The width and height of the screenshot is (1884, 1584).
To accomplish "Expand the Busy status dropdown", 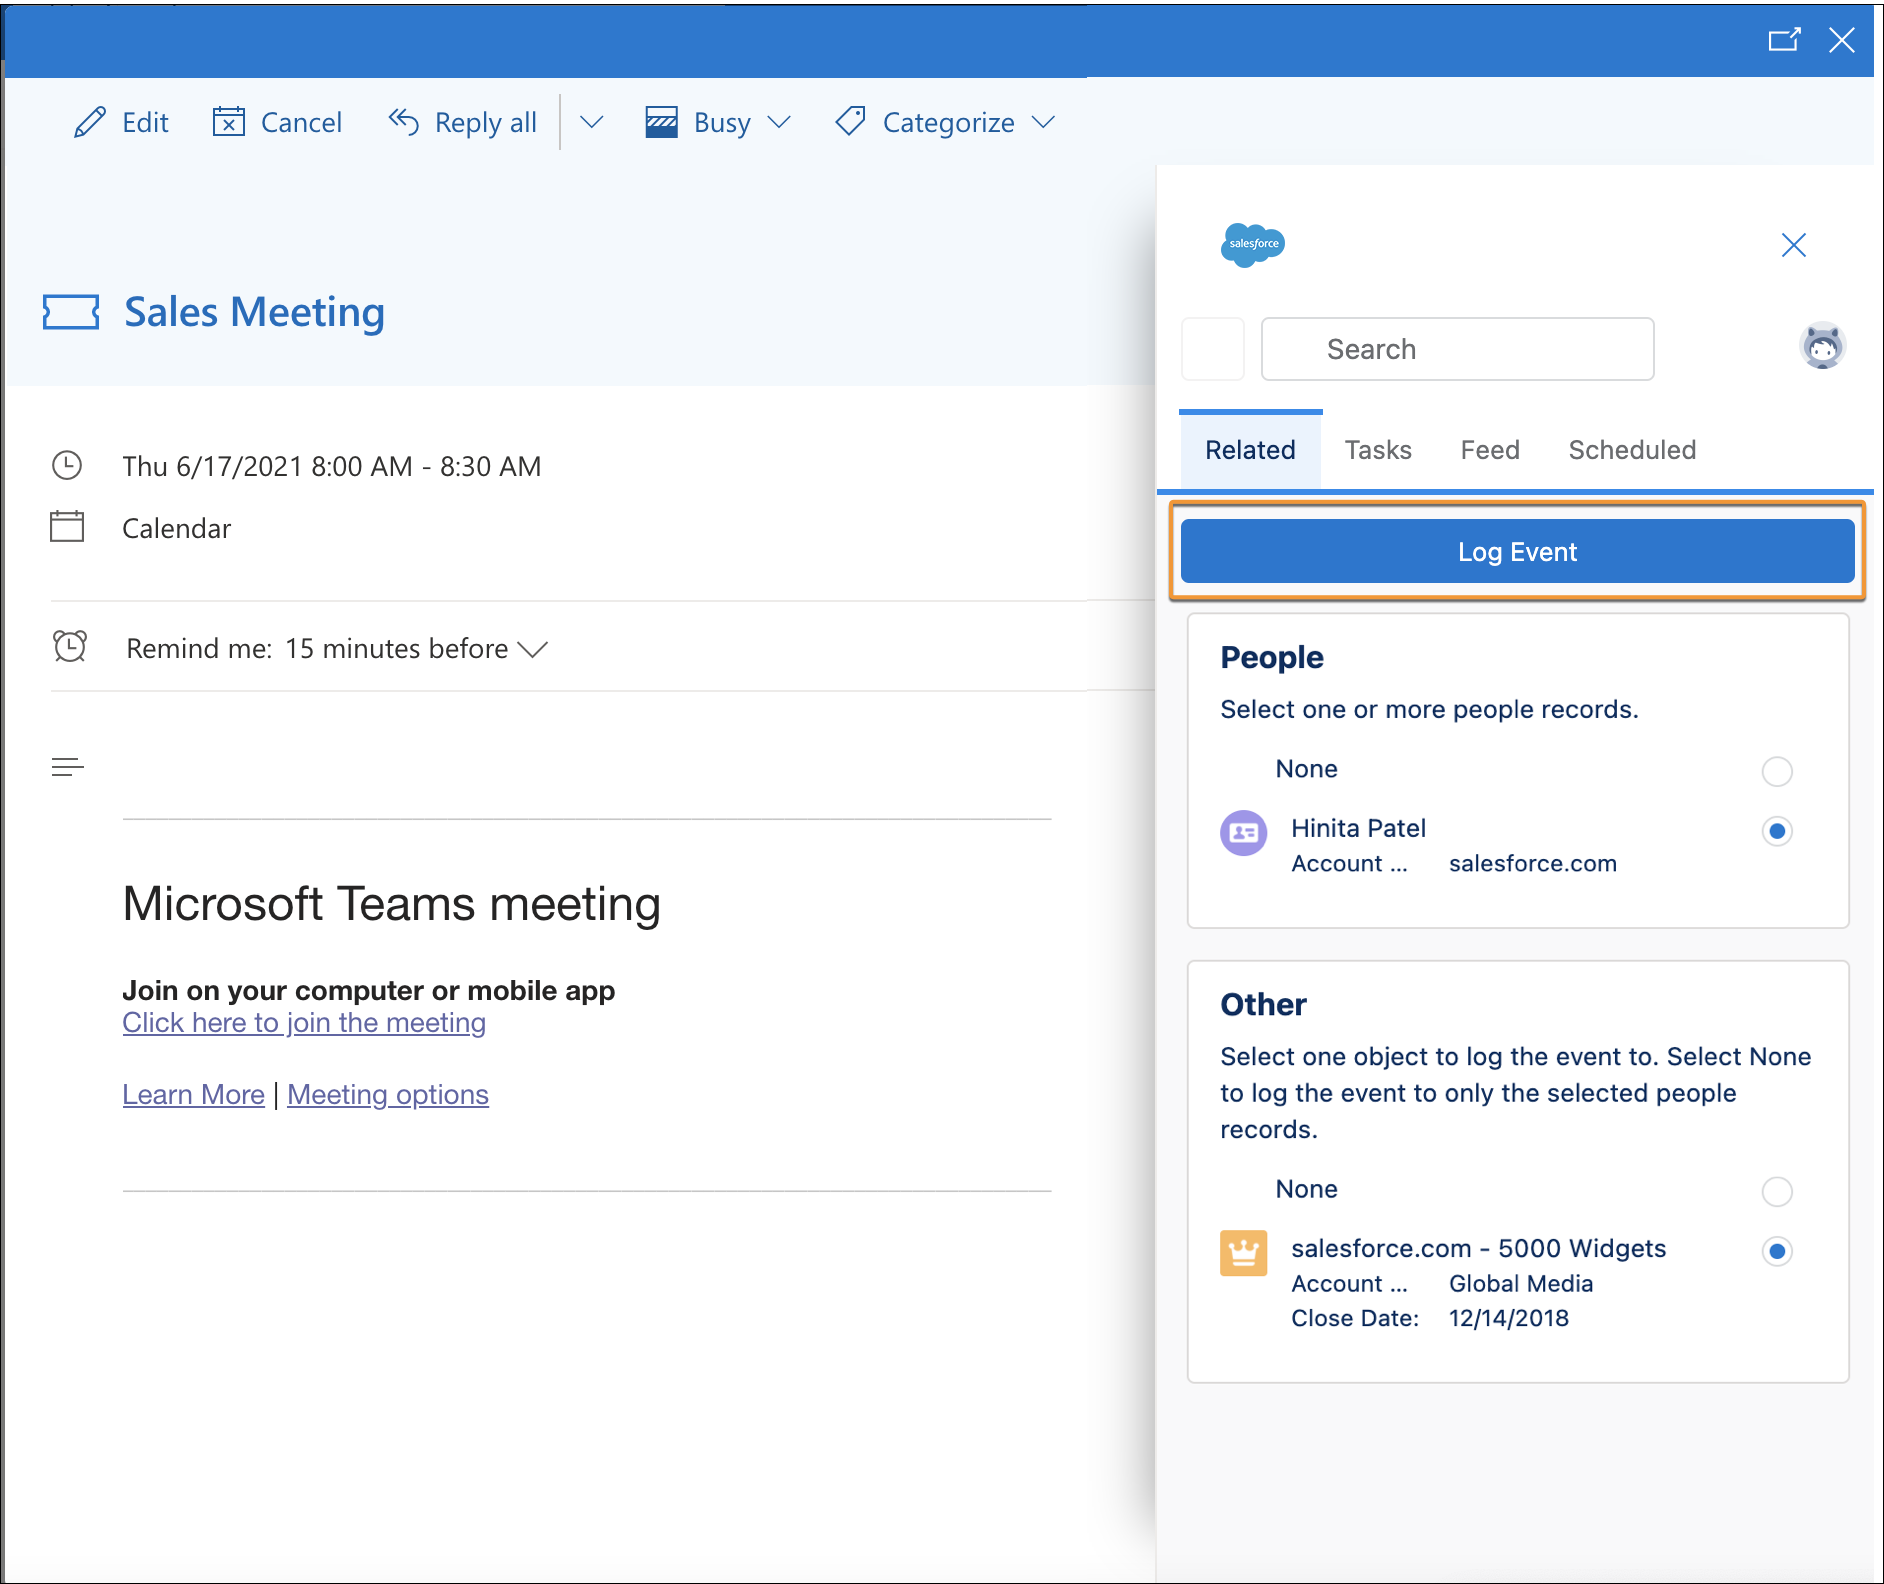I will click(x=779, y=122).
